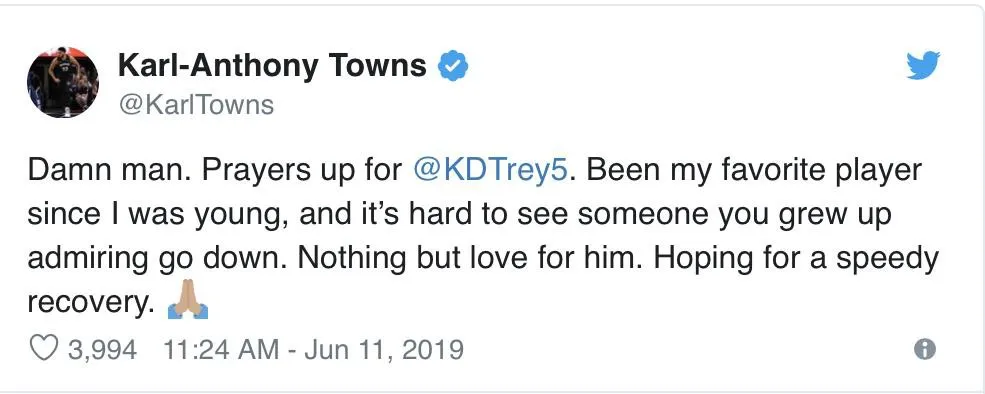Open the @KDTrey5 mention link

click(491, 171)
